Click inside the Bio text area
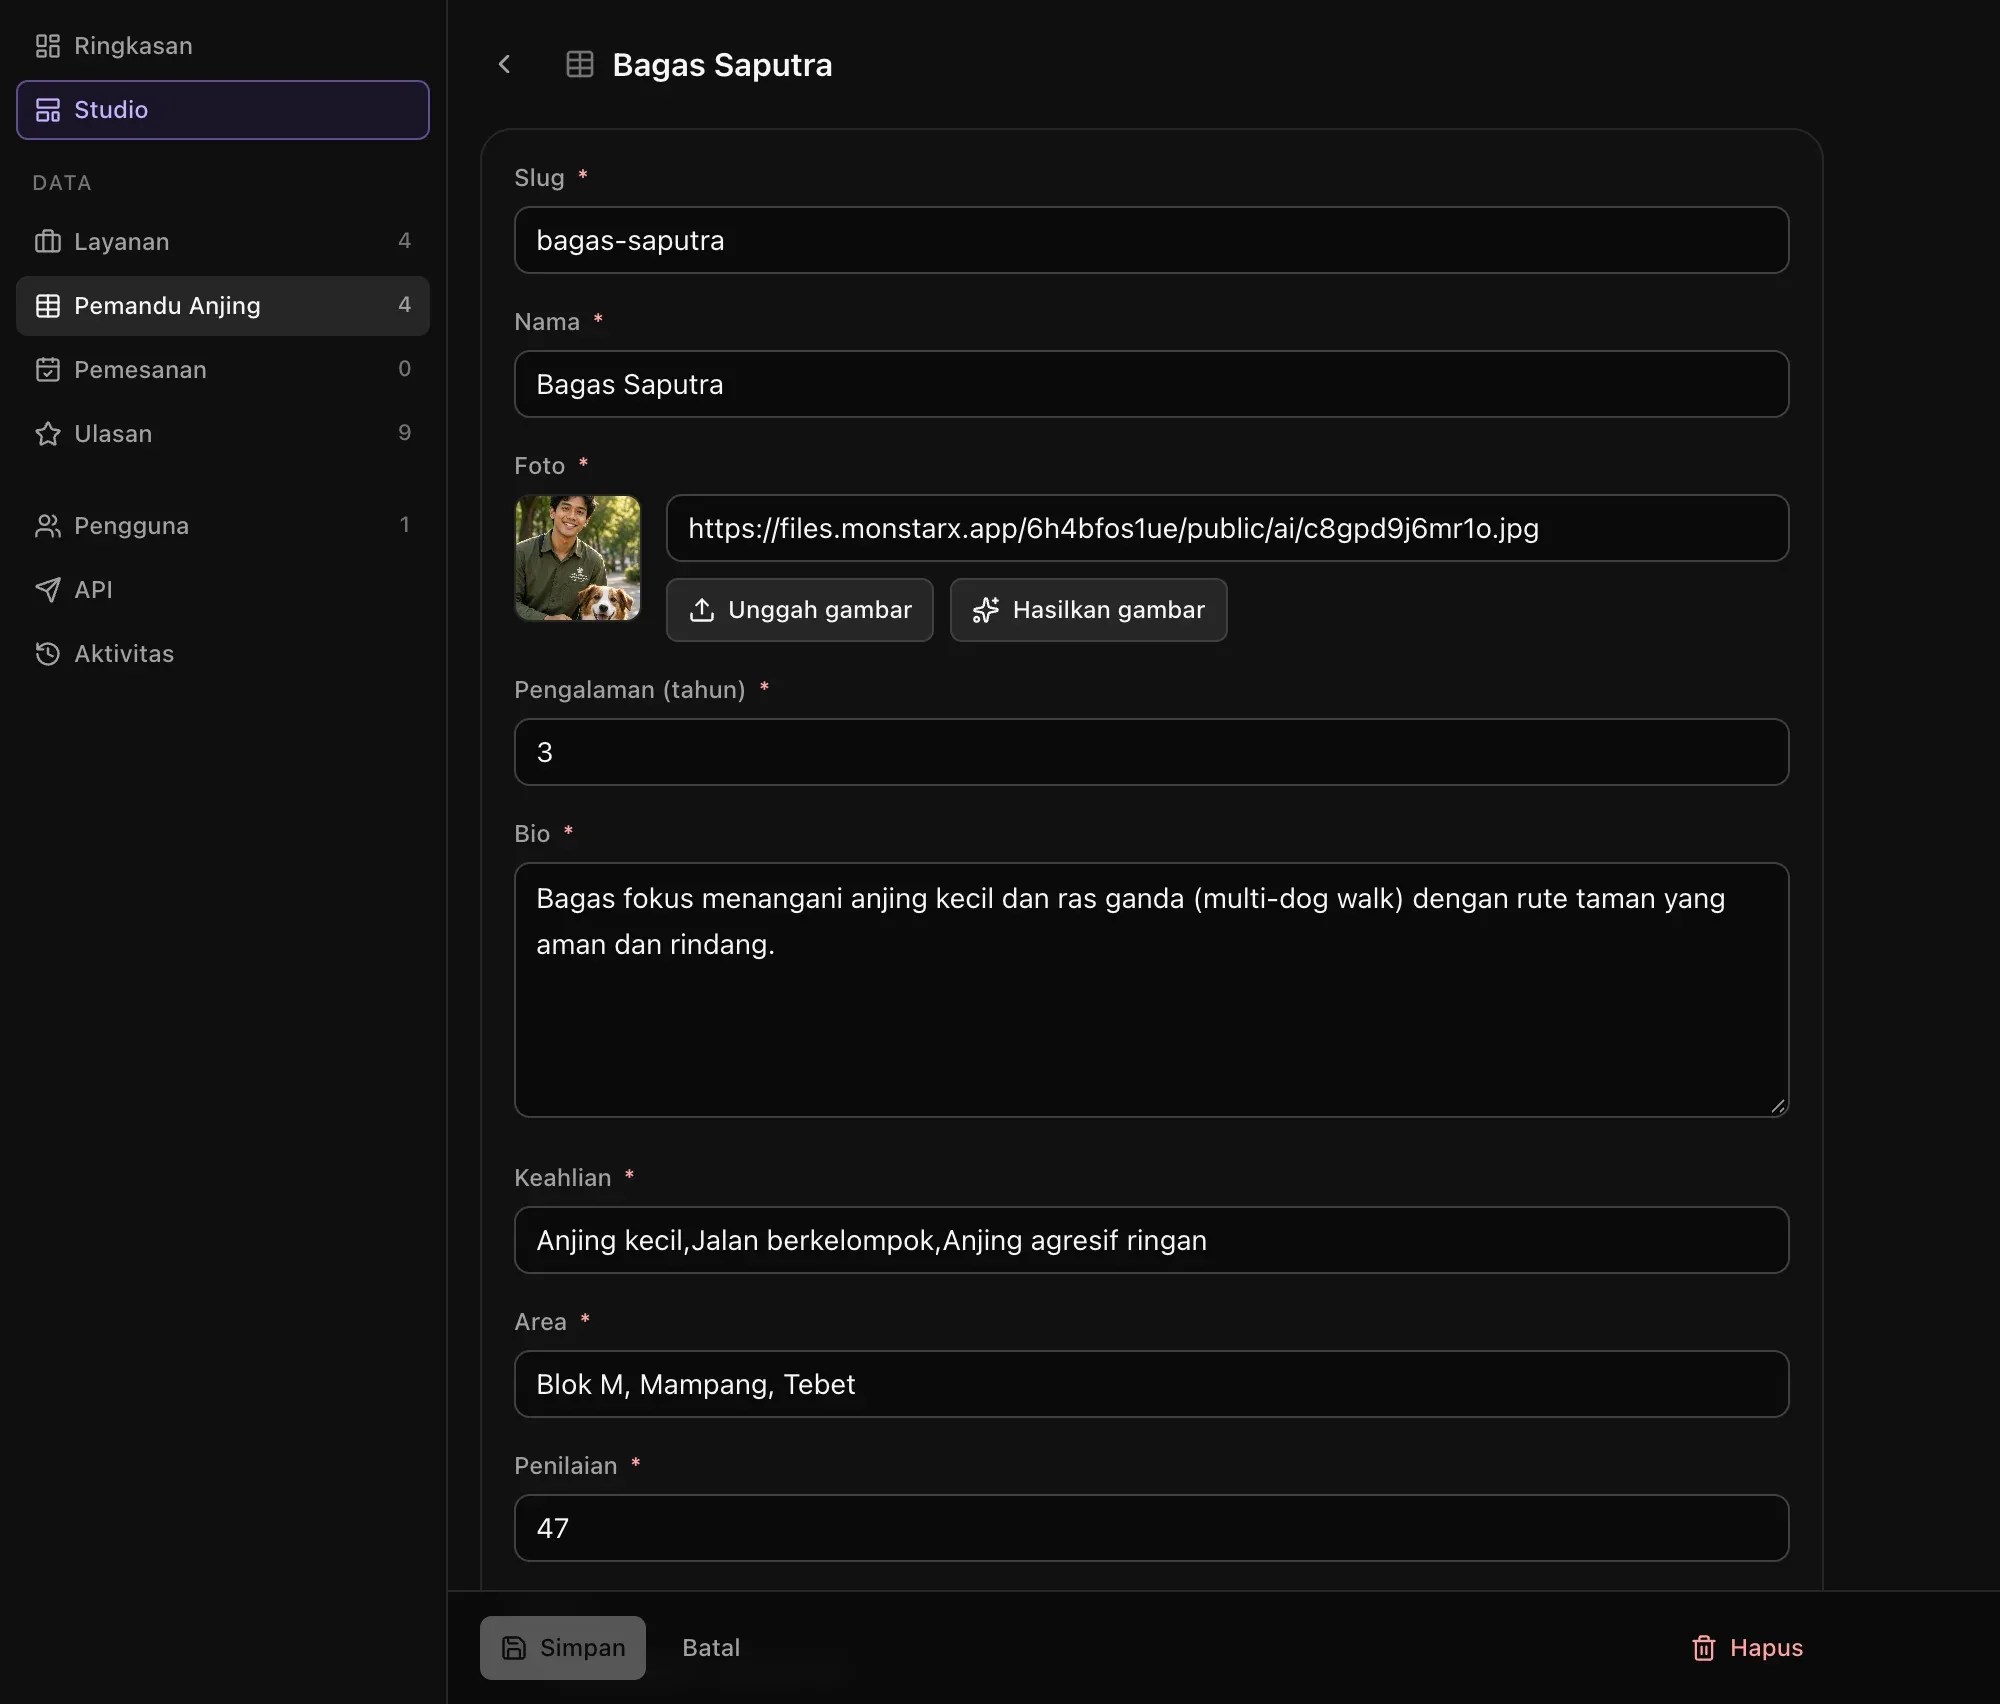 [x=1152, y=990]
